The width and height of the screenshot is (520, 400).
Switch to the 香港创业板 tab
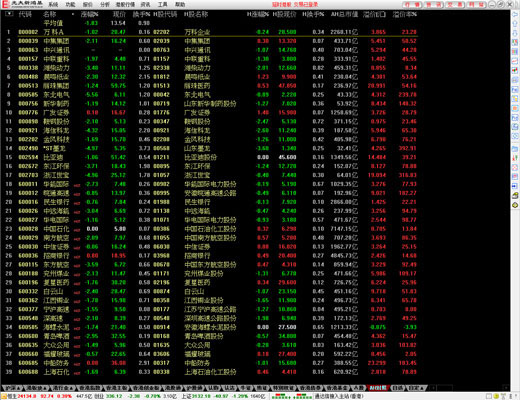click(146, 388)
